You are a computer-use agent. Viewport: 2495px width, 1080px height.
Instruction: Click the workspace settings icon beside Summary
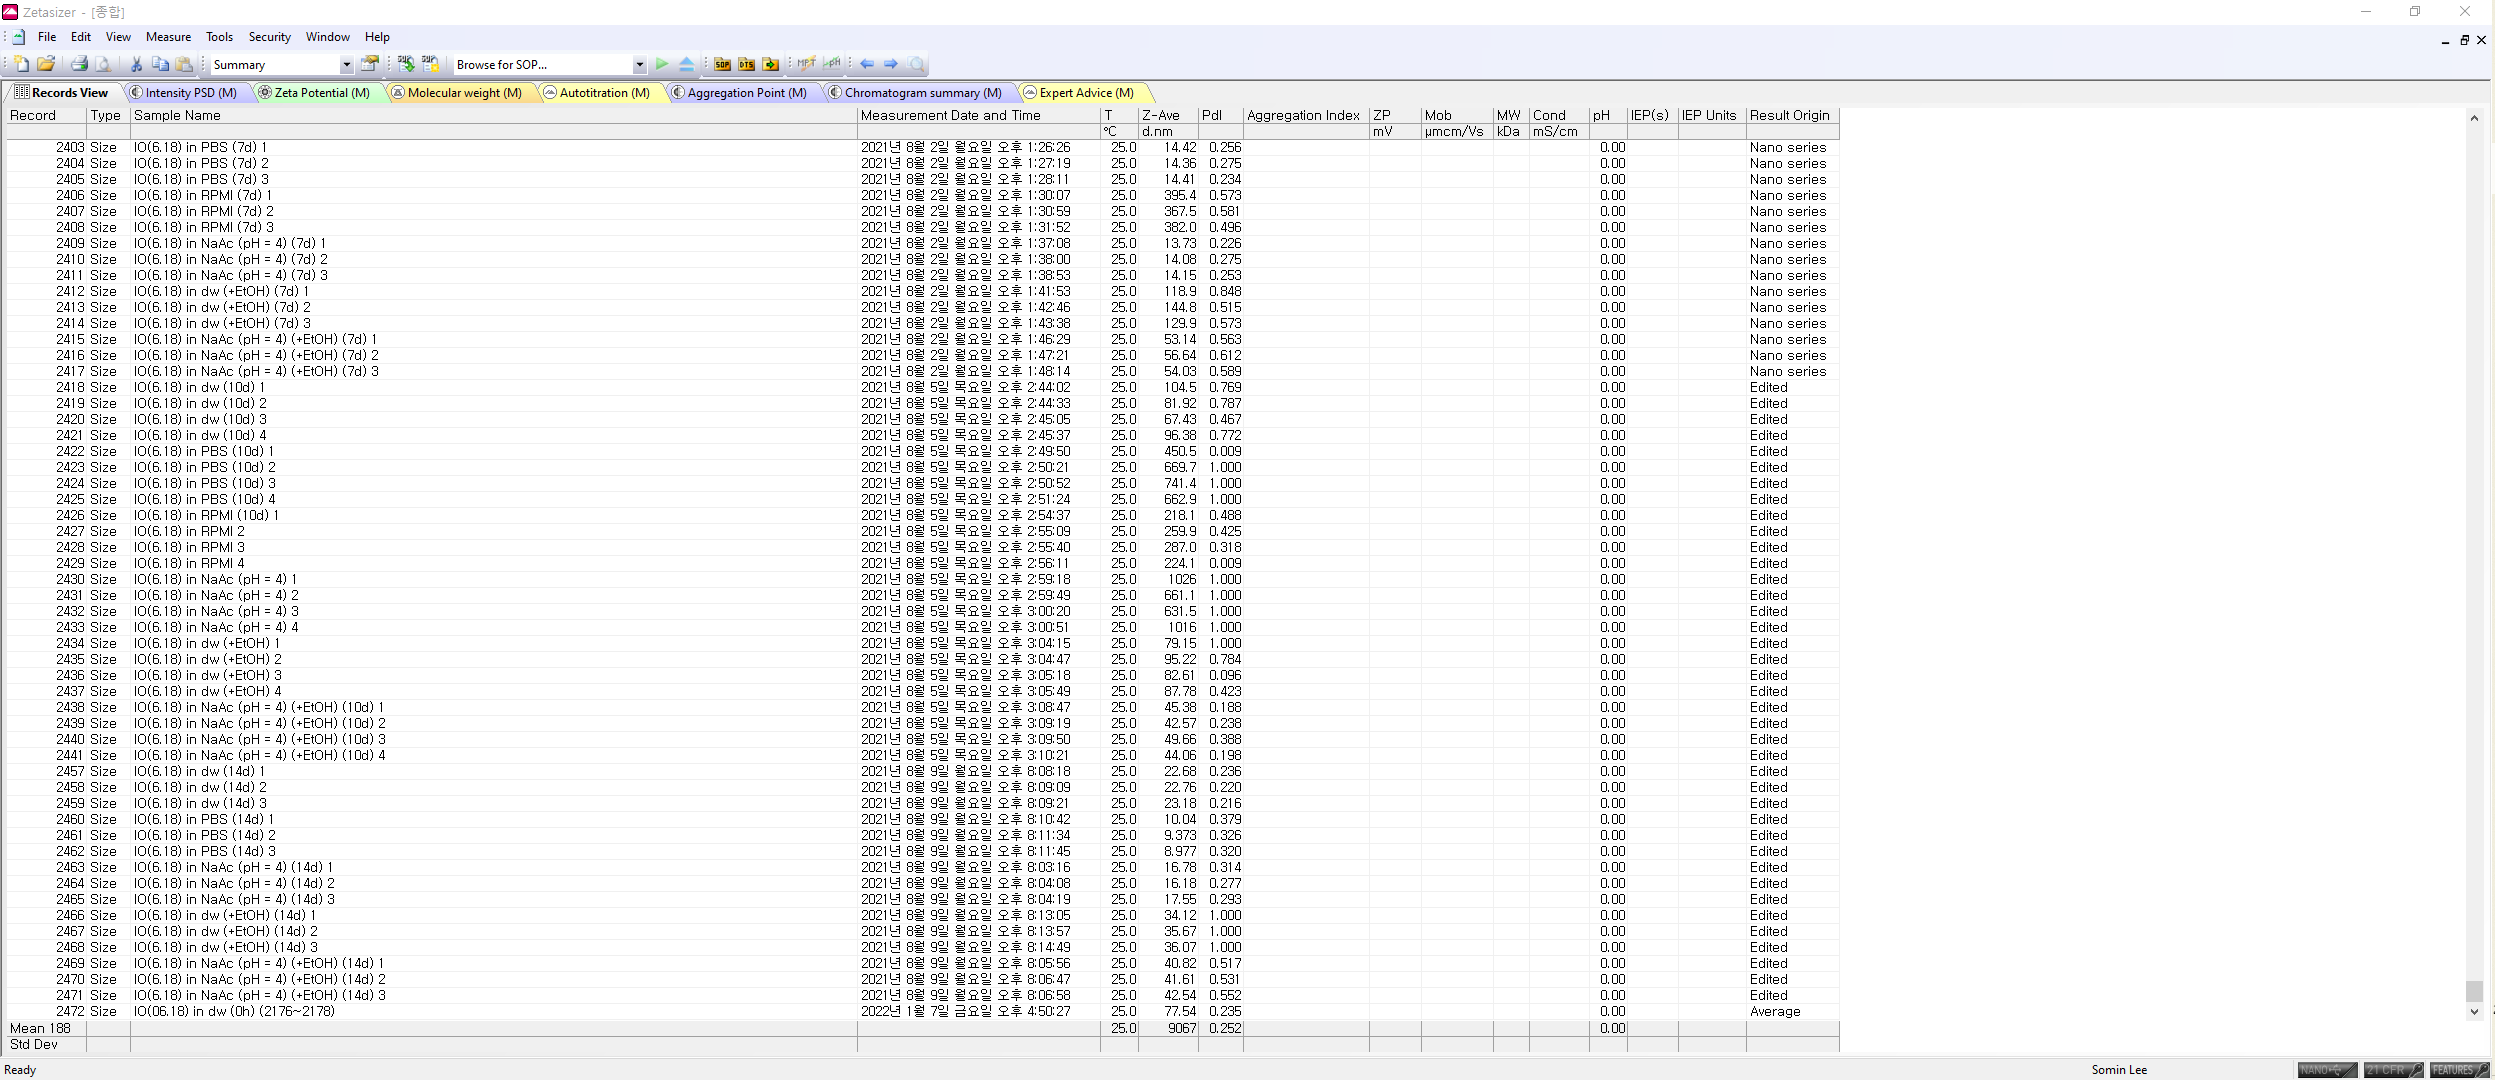(x=370, y=64)
